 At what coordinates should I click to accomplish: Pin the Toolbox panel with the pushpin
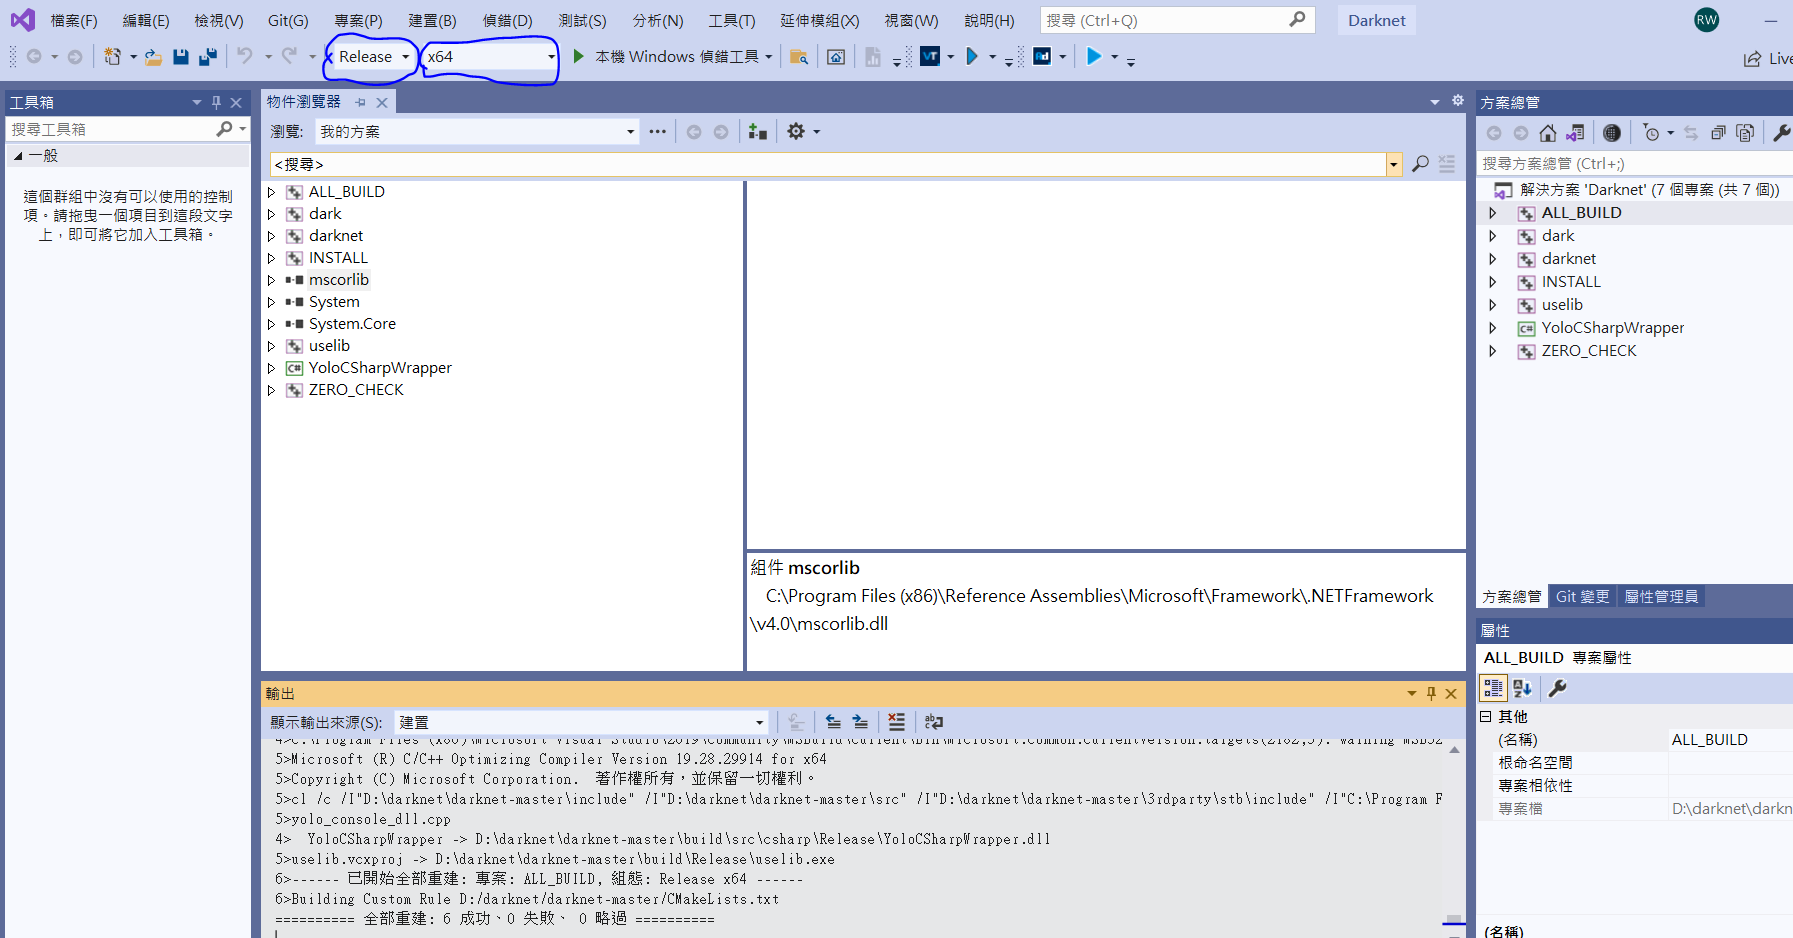pos(216,102)
